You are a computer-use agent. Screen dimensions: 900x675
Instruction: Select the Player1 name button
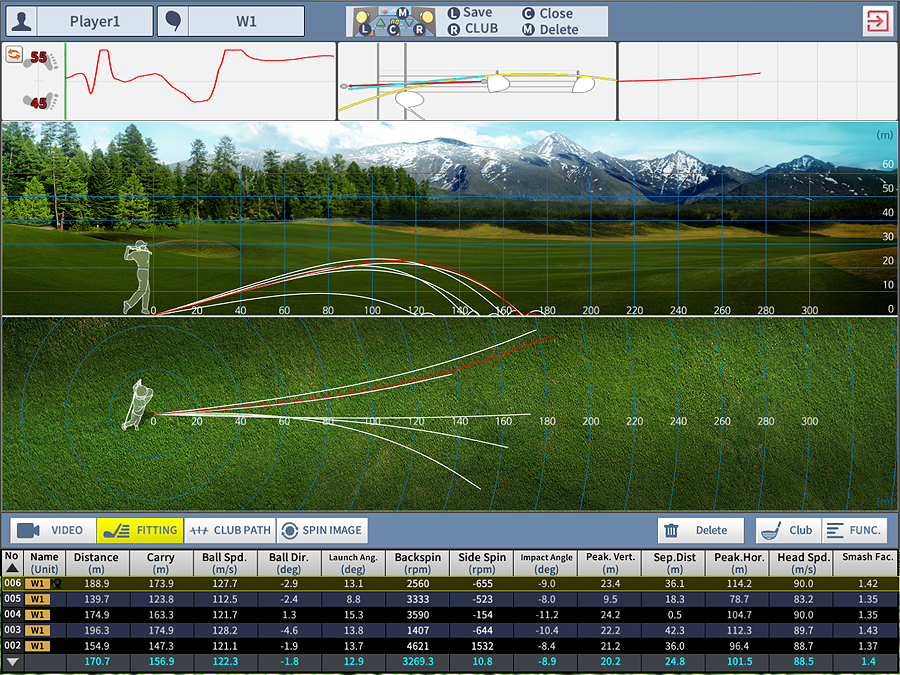[97, 21]
